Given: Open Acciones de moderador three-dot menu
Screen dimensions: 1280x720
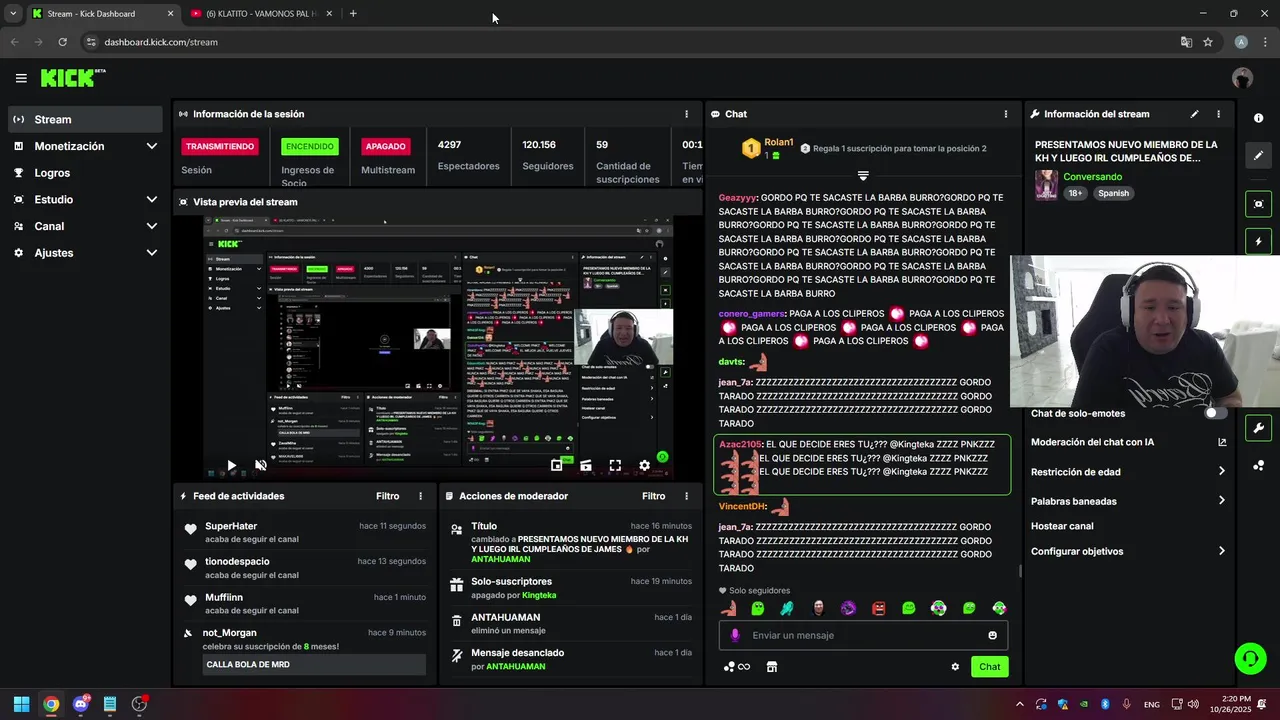Looking at the screenshot, I should pos(686,496).
